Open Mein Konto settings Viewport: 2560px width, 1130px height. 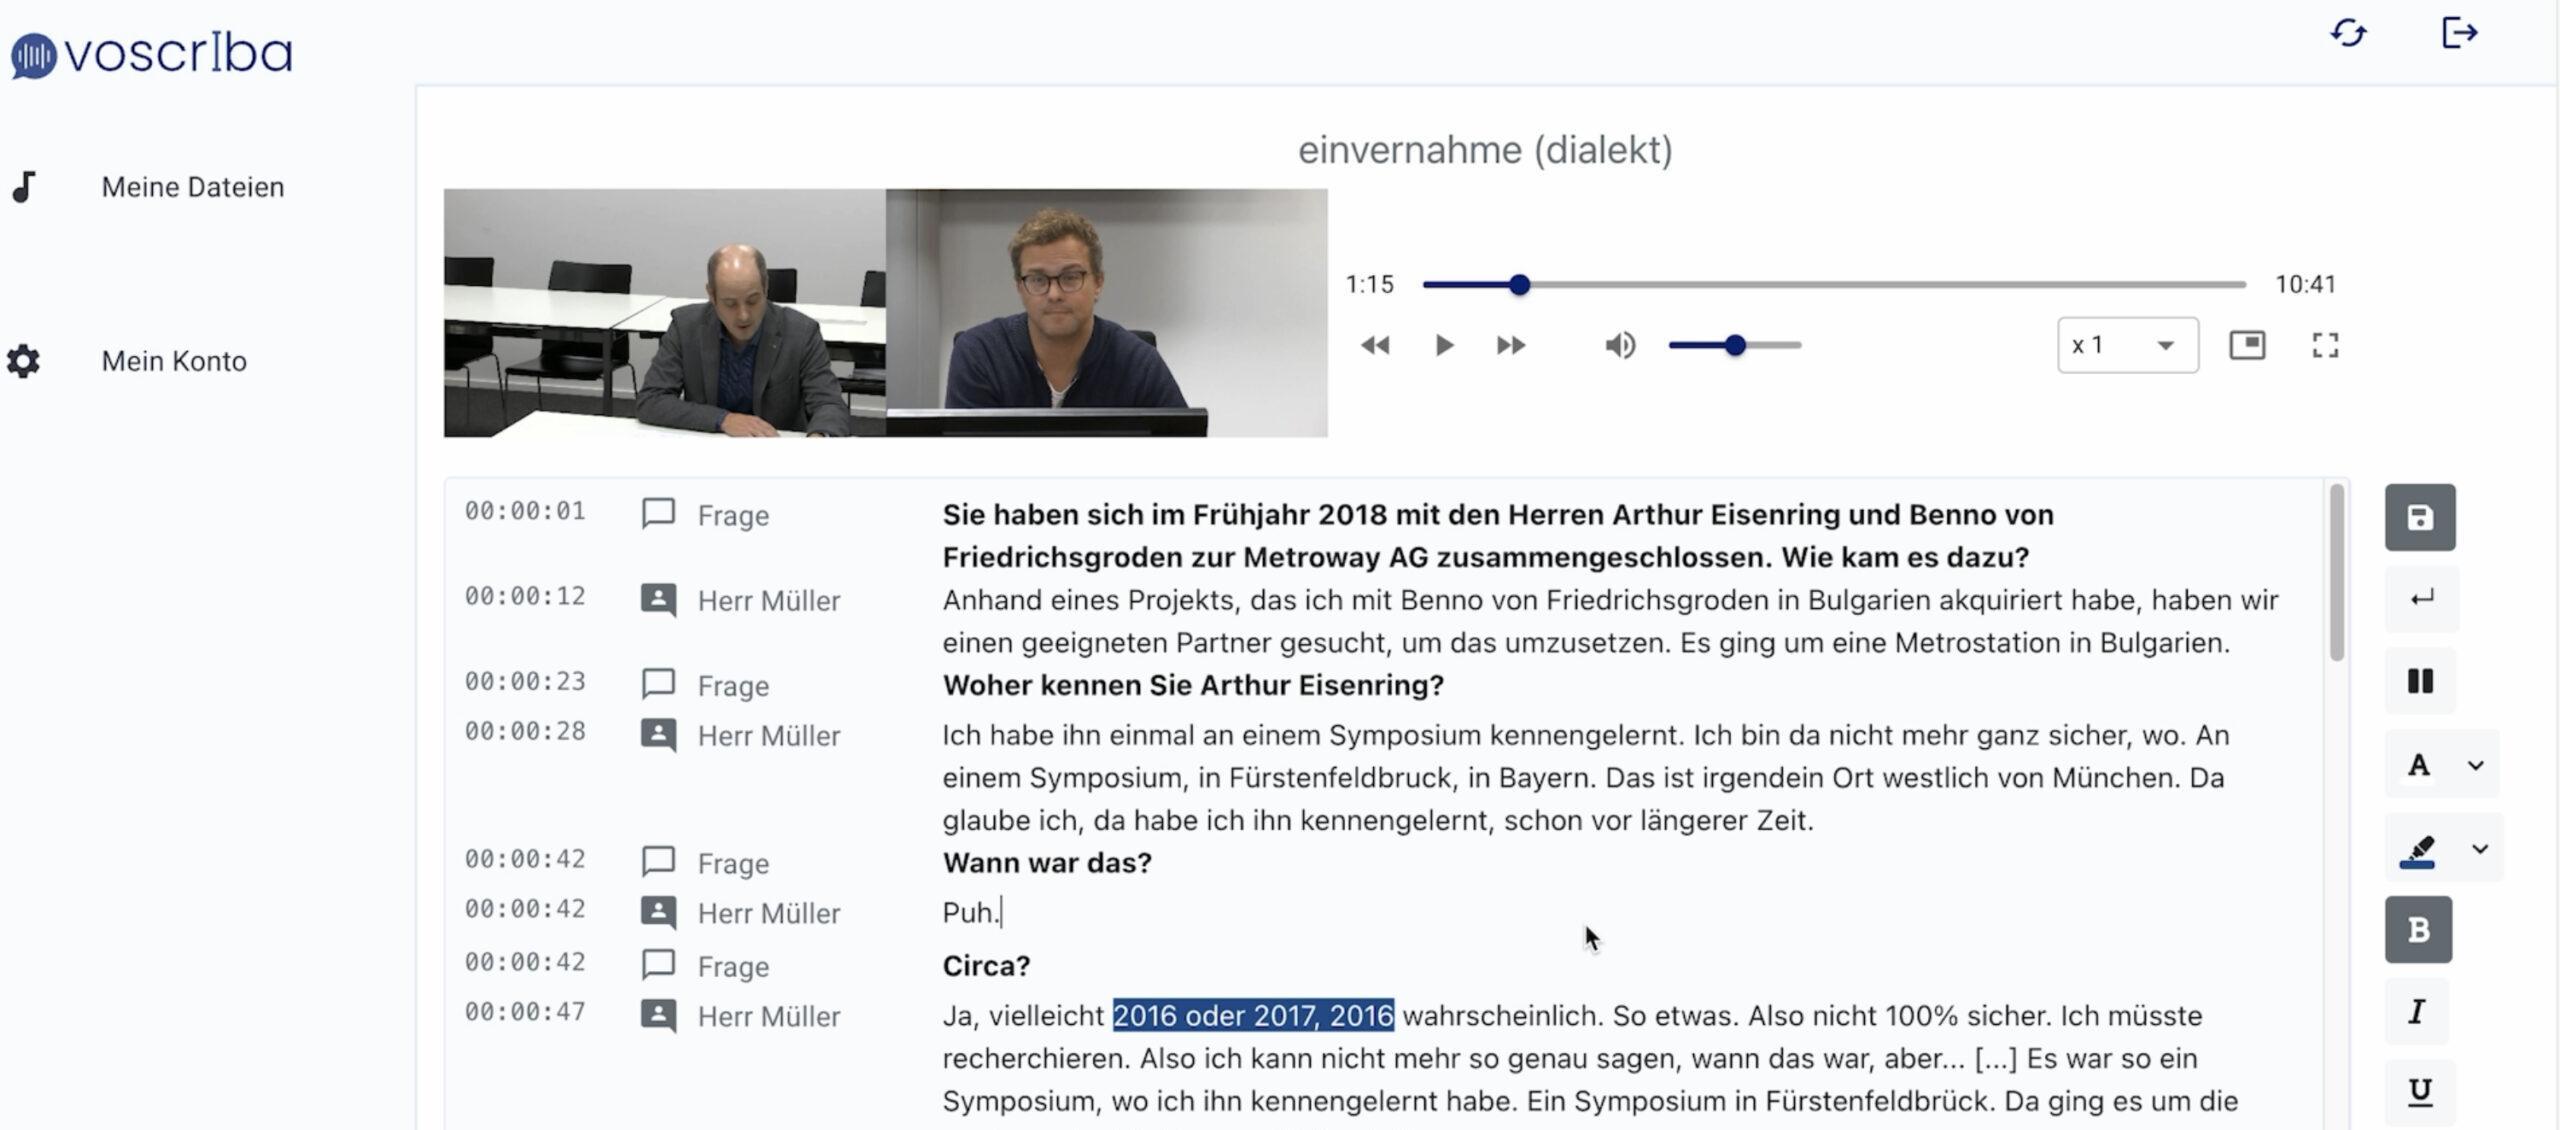pyautogui.click(x=174, y=361)
